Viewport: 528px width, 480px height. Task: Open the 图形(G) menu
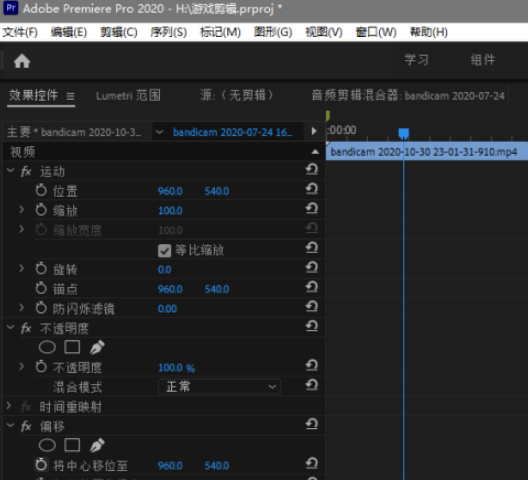273,32
